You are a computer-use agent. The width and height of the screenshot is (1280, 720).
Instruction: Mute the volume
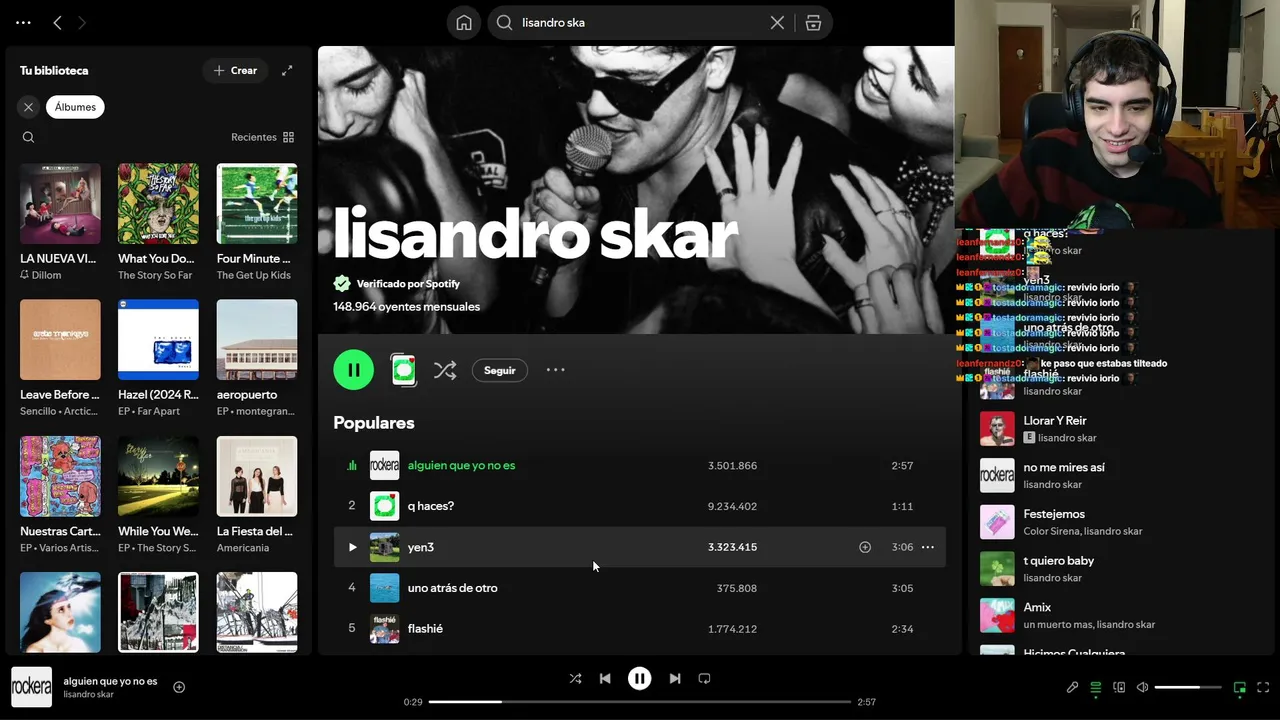coord(1142,688)
